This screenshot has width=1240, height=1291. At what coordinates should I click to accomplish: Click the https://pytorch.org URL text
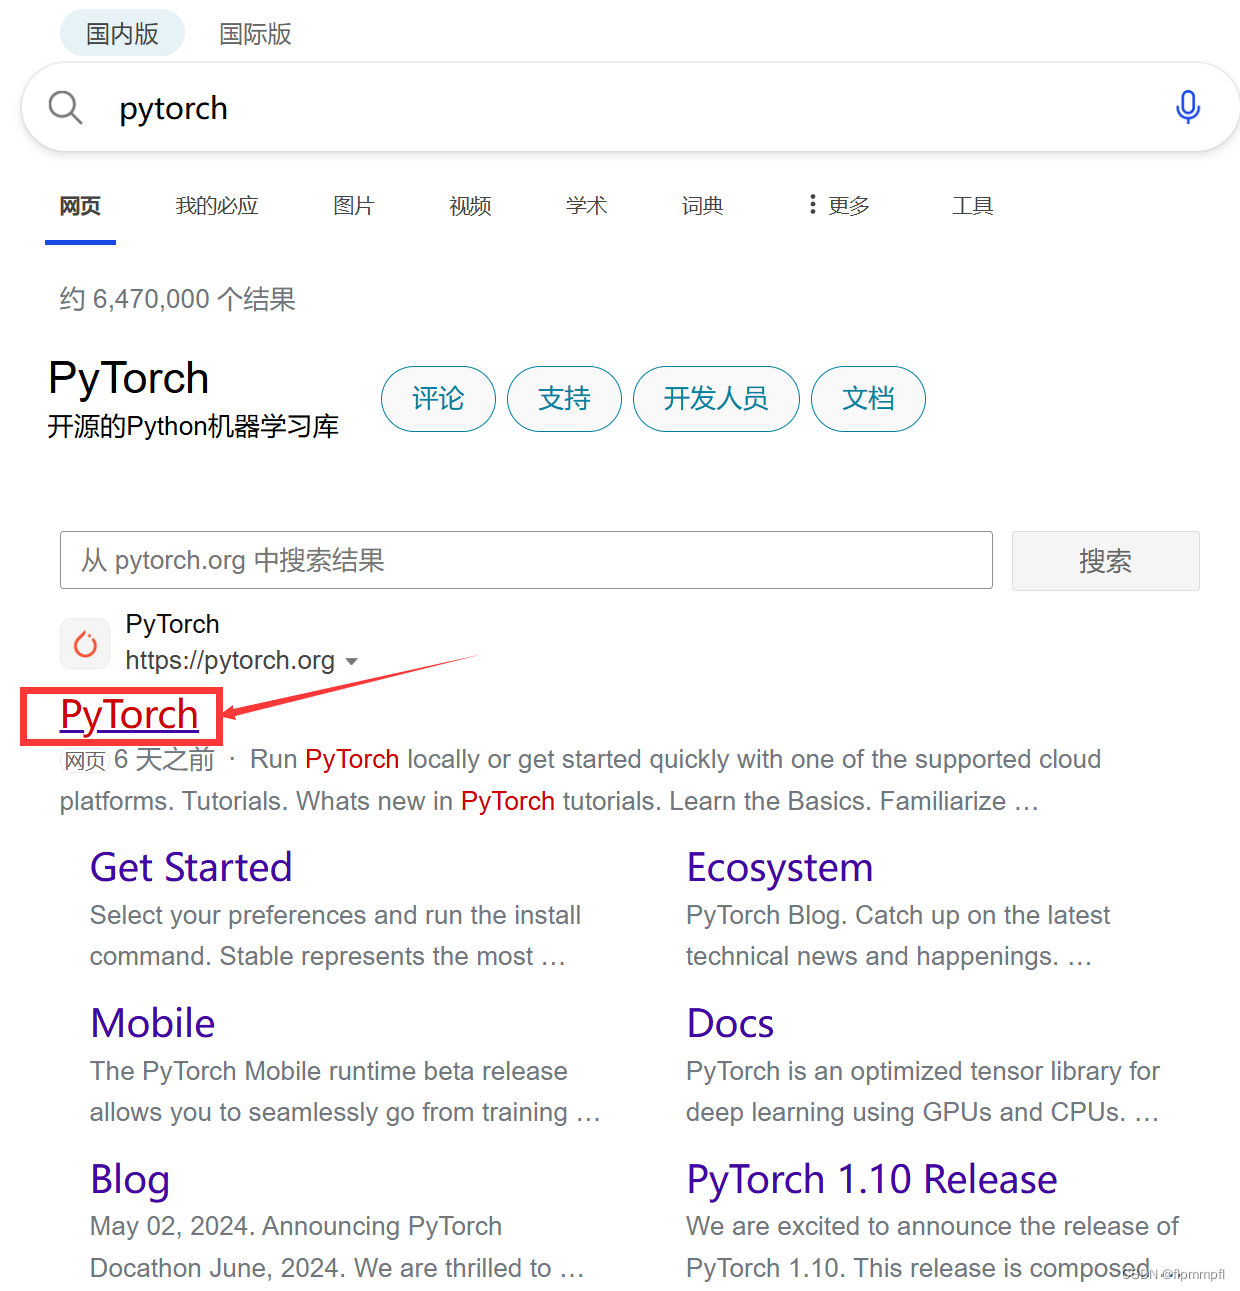coord(230,661)
